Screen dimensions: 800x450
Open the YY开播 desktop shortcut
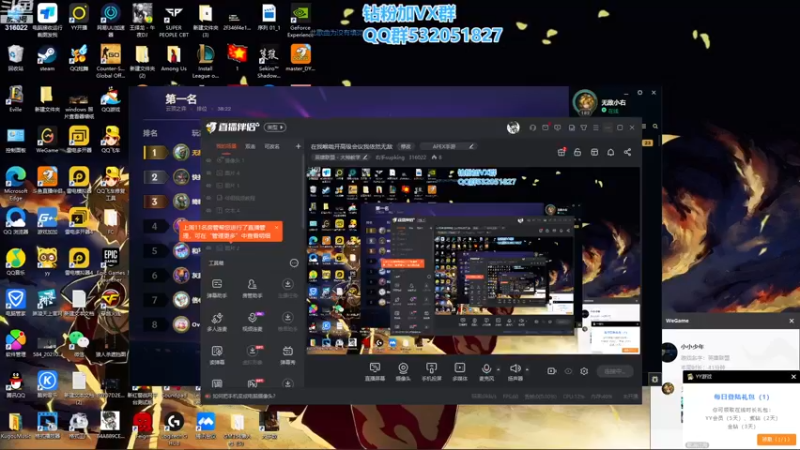[79, 17]
